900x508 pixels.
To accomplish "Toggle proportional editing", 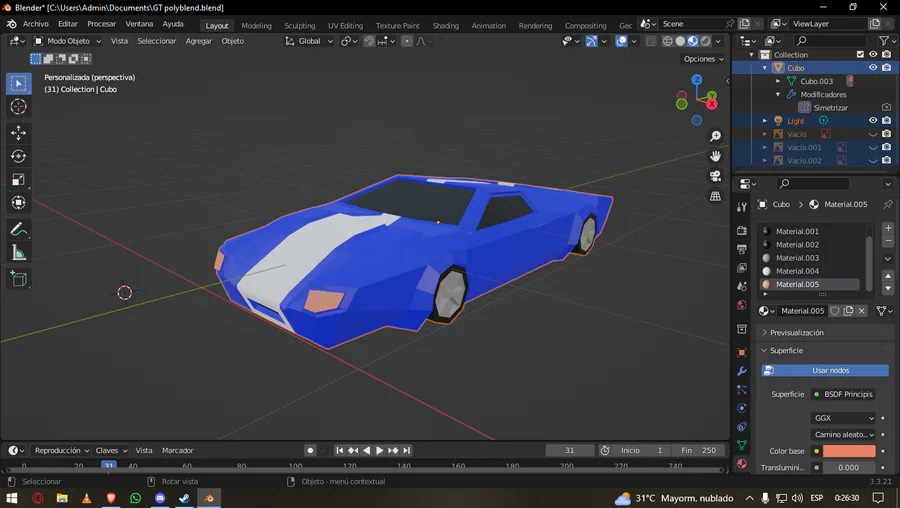I will 406,41.
